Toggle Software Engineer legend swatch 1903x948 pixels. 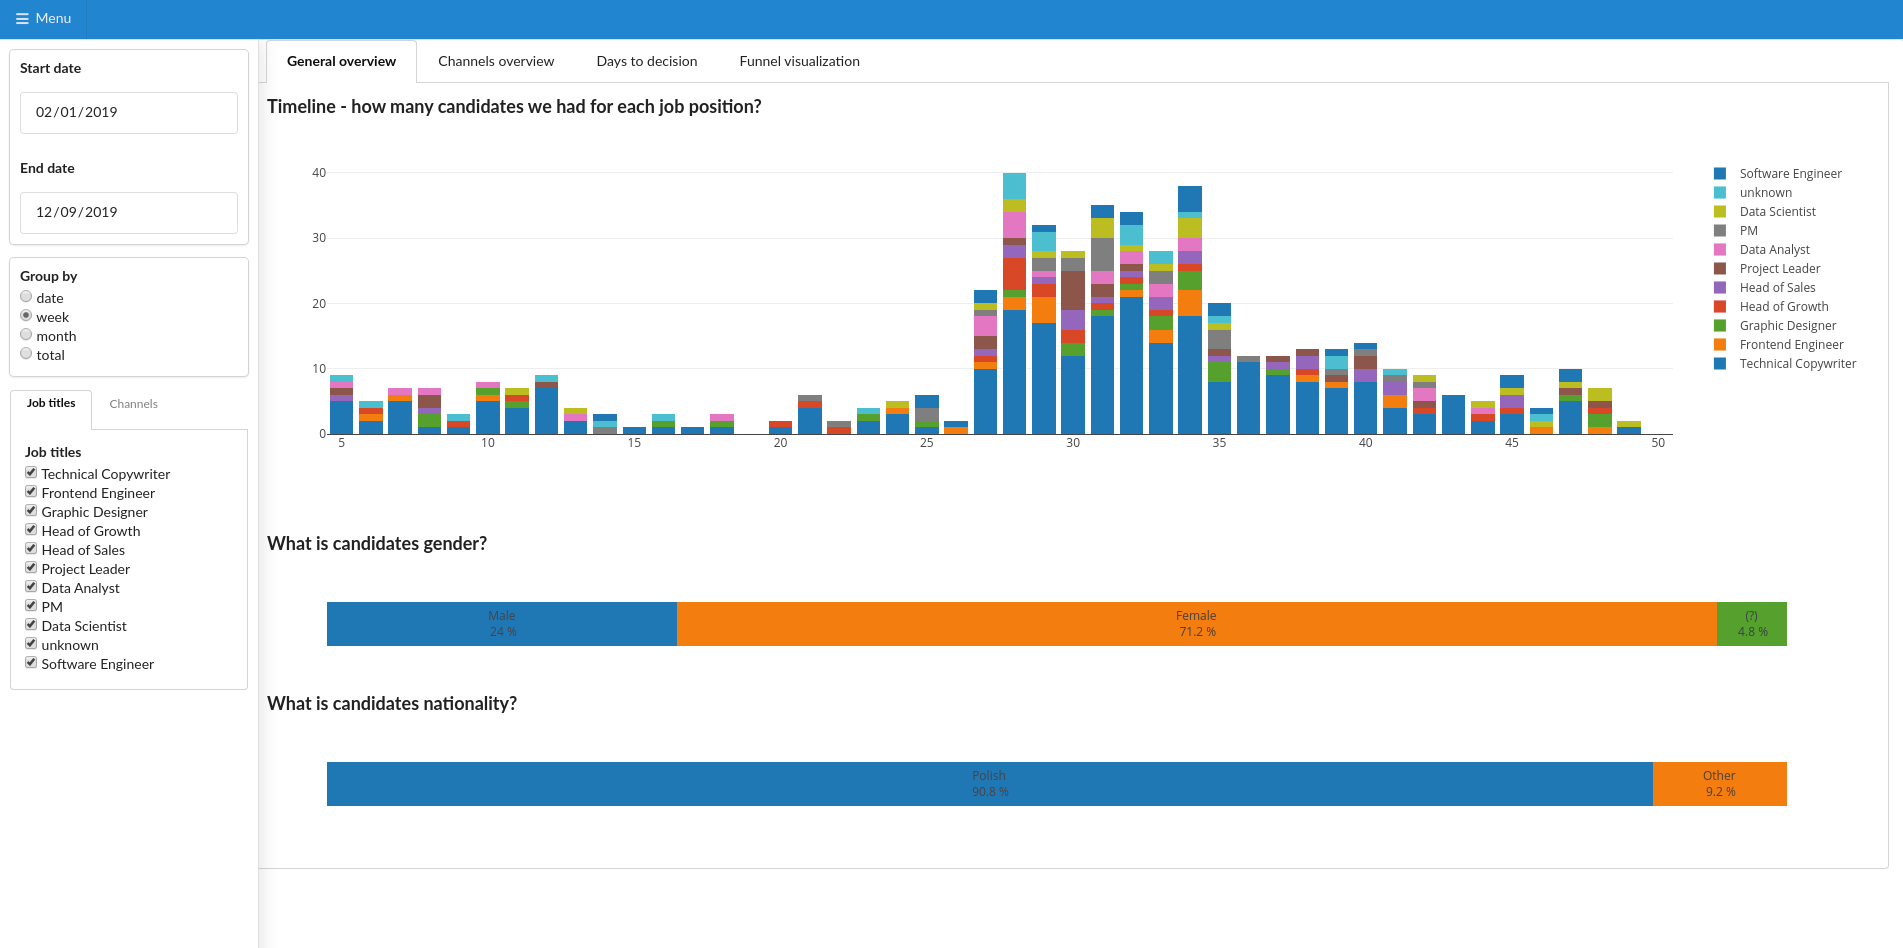tap(1720, 173)
